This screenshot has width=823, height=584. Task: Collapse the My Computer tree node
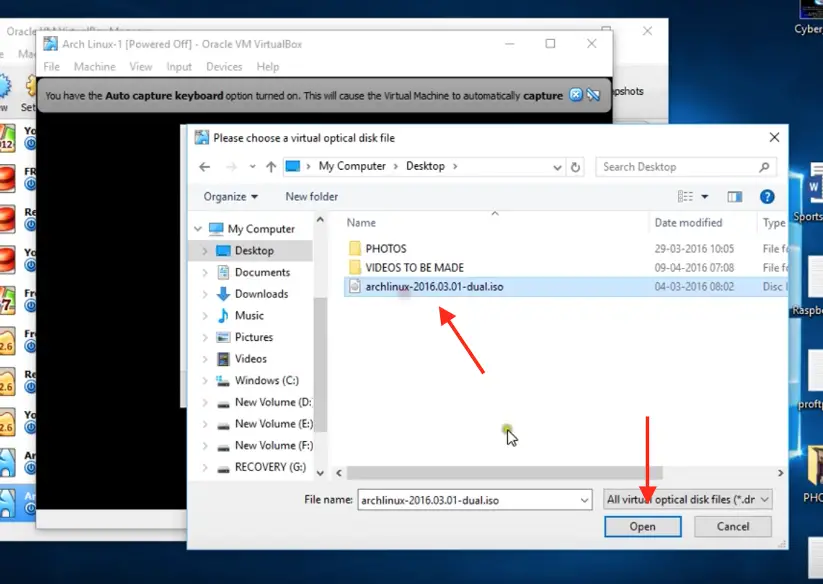(198, 229)
